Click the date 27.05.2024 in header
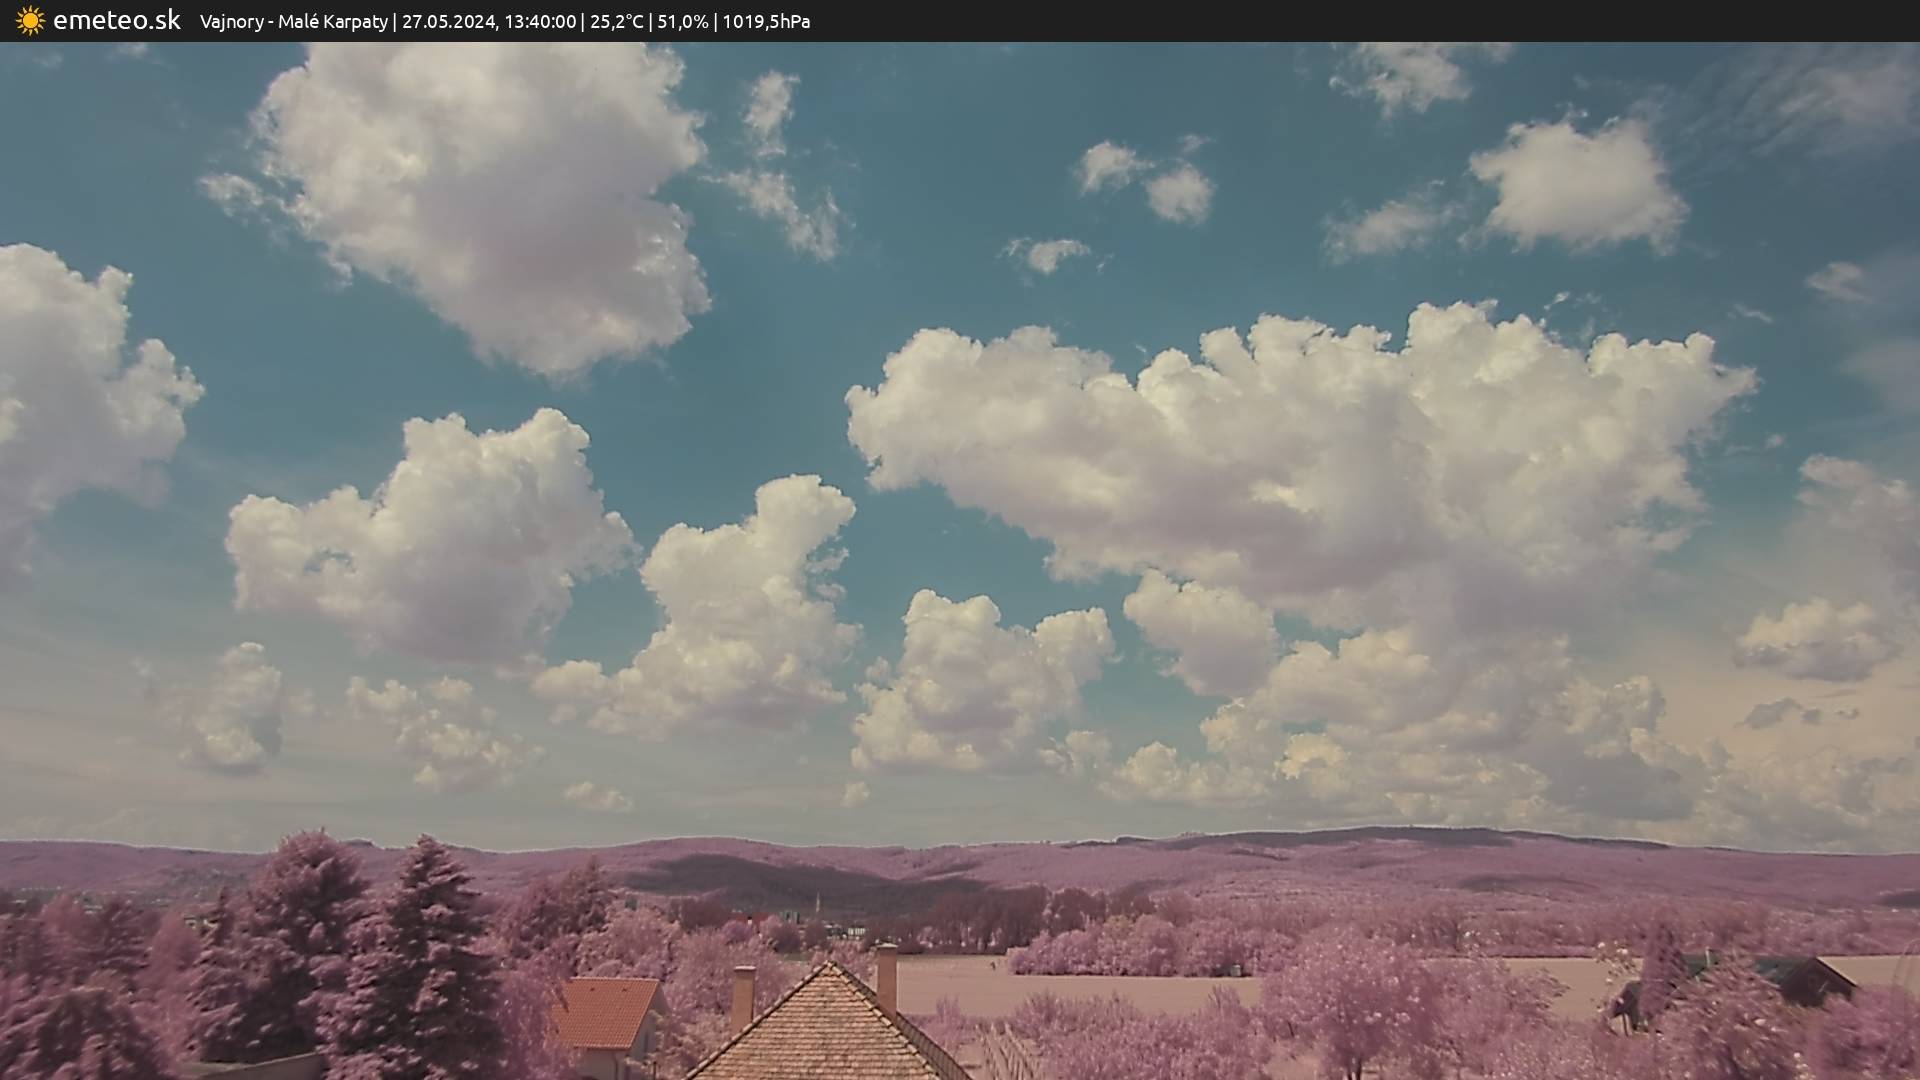The width and height of the screenshot is (1920, 1080). 448,22
